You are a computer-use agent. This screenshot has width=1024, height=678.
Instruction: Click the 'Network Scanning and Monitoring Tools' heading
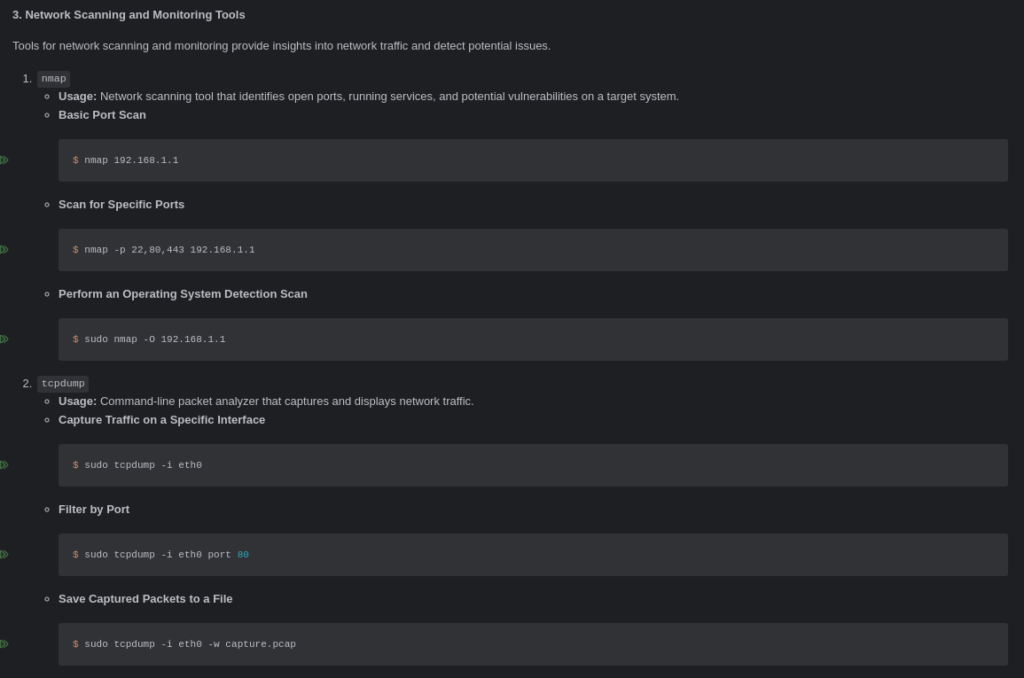click(129, 14)
